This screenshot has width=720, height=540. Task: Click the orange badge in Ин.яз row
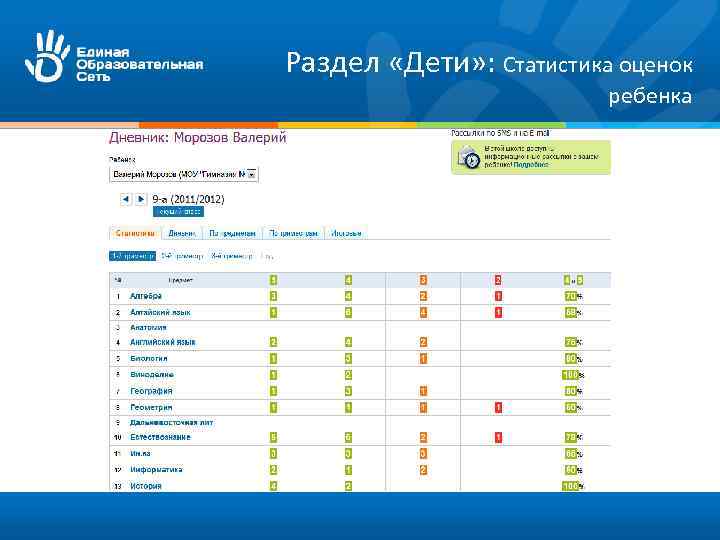(423, 454)
